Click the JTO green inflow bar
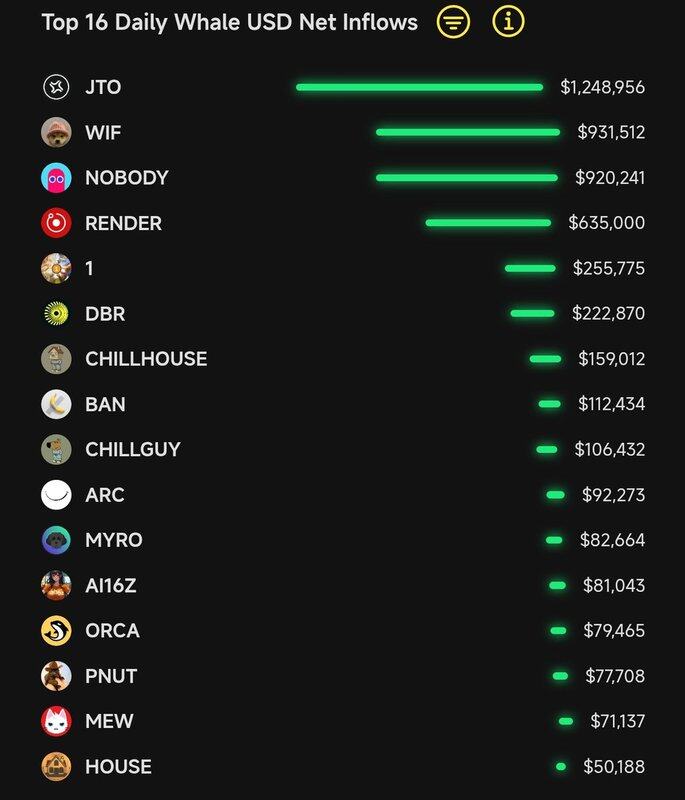685x800 pixels. point(419,87)
